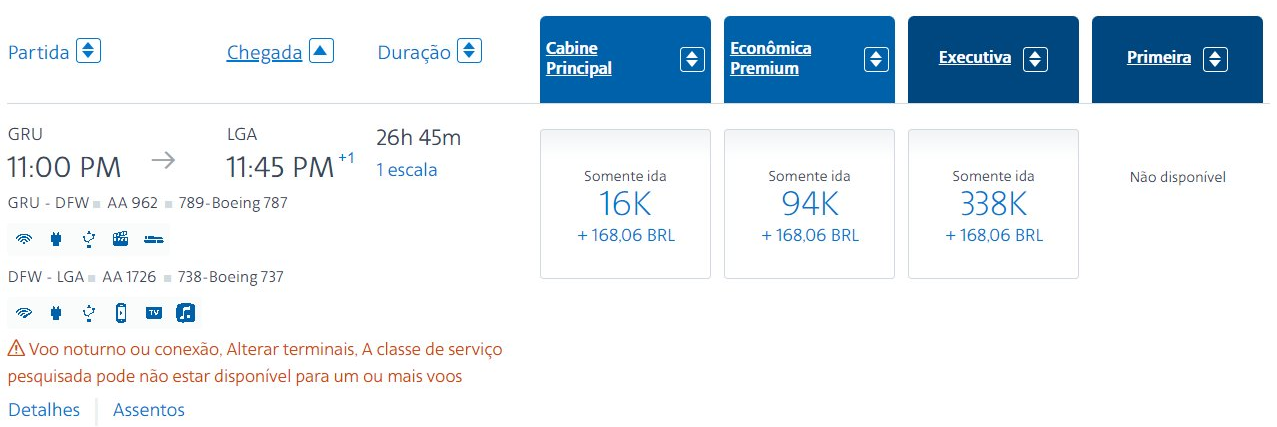This screenshot has width=1277, height=427.
Task: Open the 1 escala stop details link
Action: 407,170
